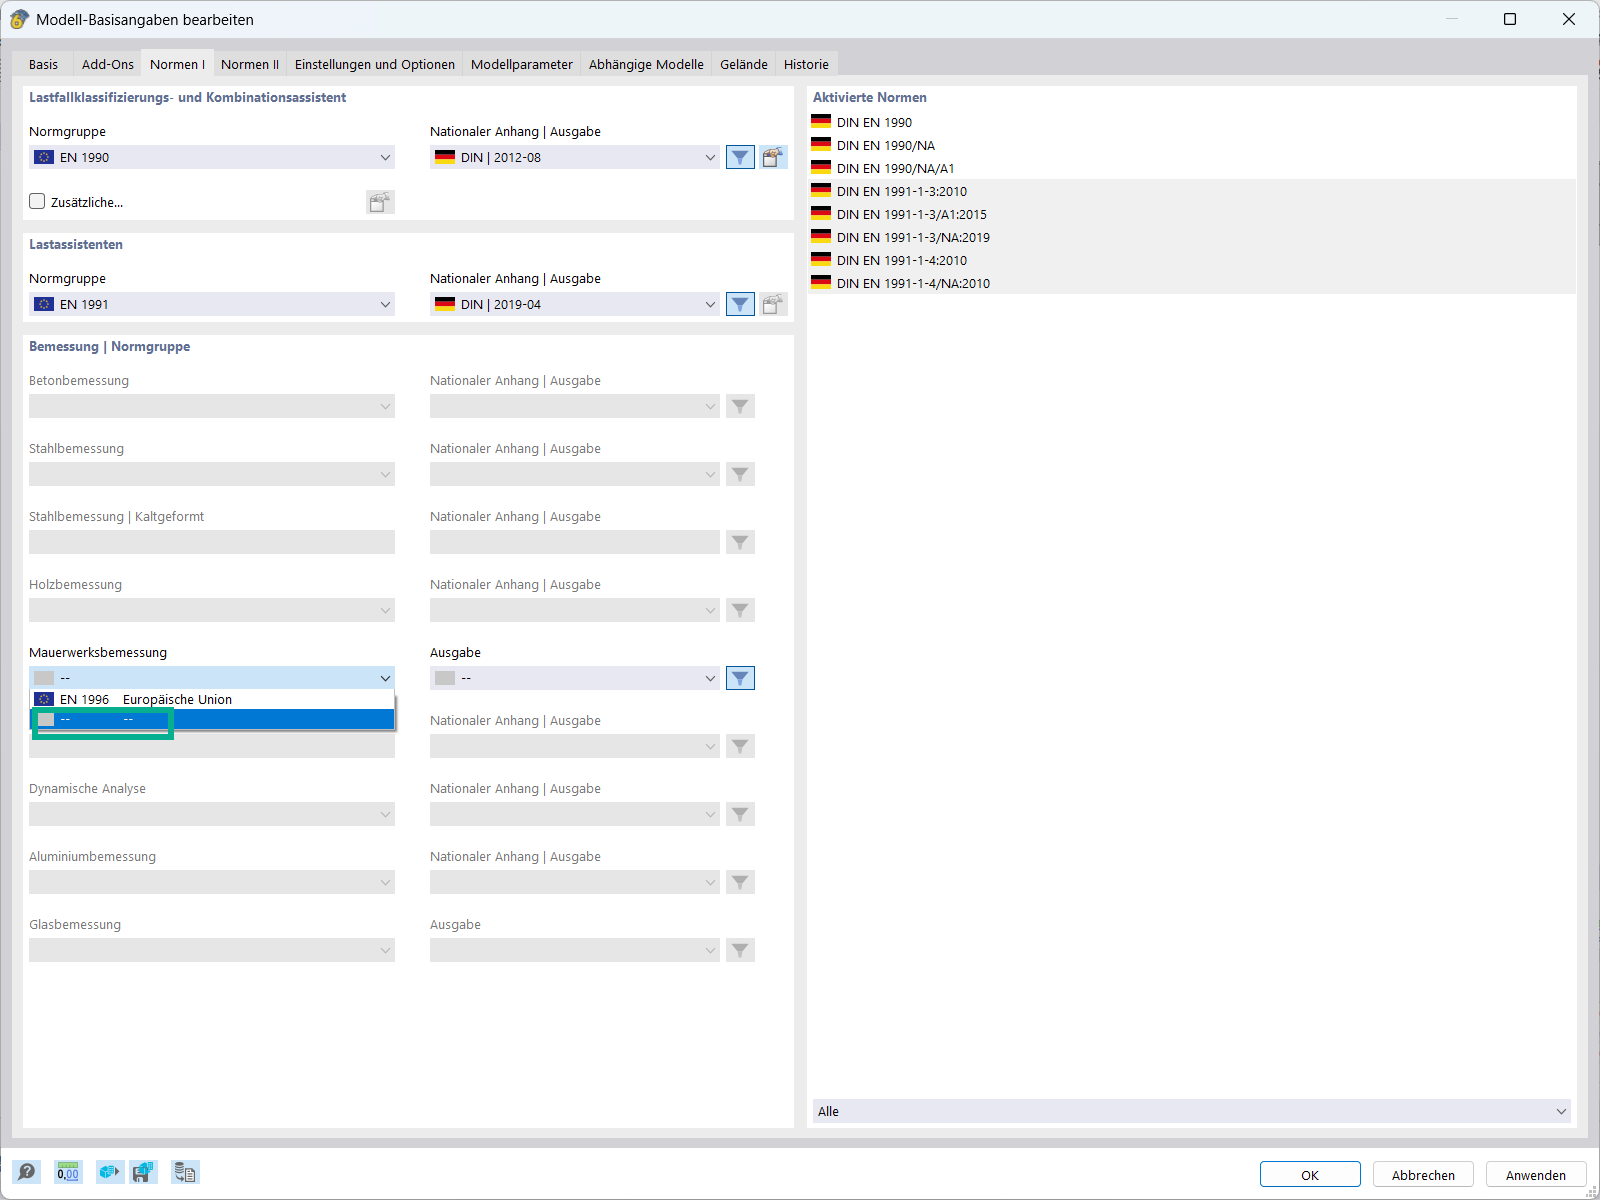Select the DIN EN 1991-1-4:2010 entry
Viewport: 1600px width, 1200px height.
1192,260
